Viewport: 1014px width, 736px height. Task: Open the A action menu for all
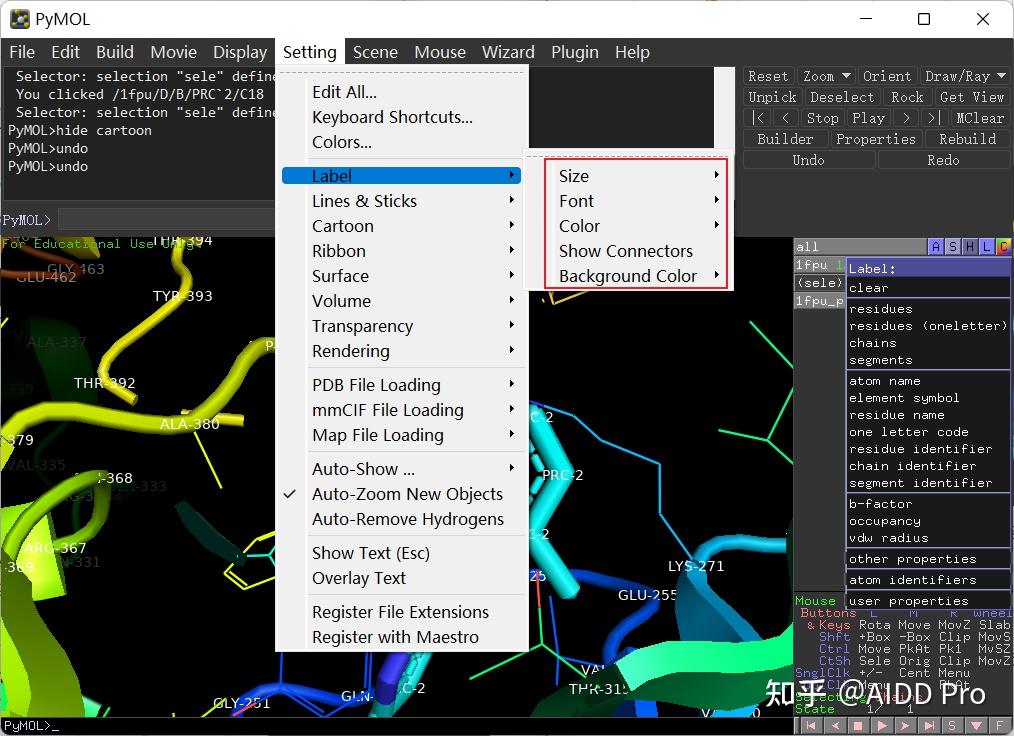tap(936, 247)
